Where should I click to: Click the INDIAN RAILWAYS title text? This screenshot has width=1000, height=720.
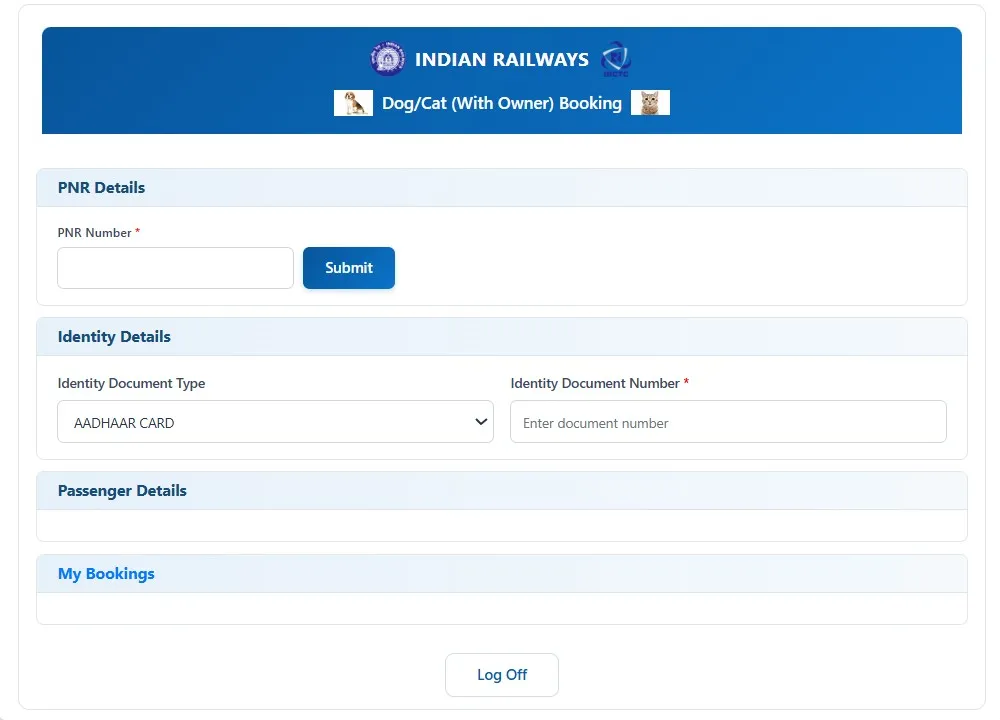coord(502,59)
